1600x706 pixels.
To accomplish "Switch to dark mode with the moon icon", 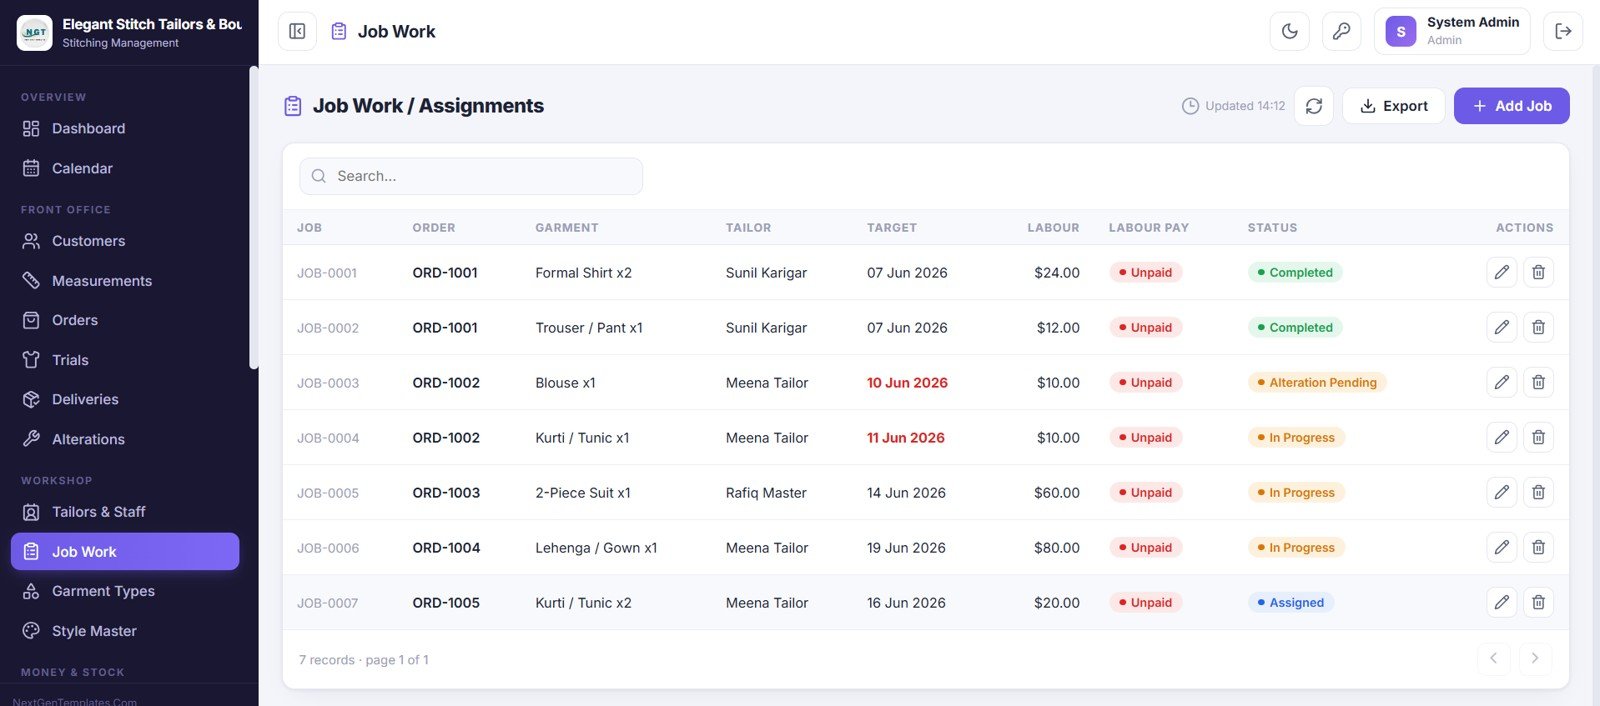I will [x=1290, y=31].
